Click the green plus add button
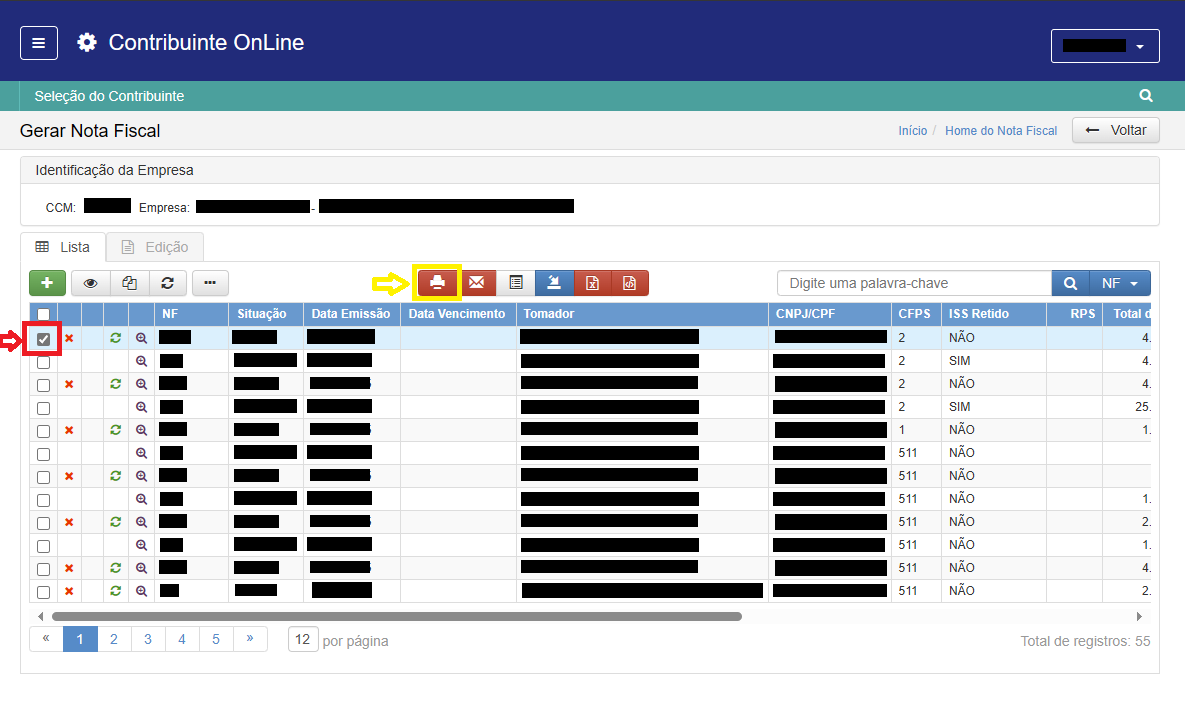The image size is (1185, 704). (47, 283)
